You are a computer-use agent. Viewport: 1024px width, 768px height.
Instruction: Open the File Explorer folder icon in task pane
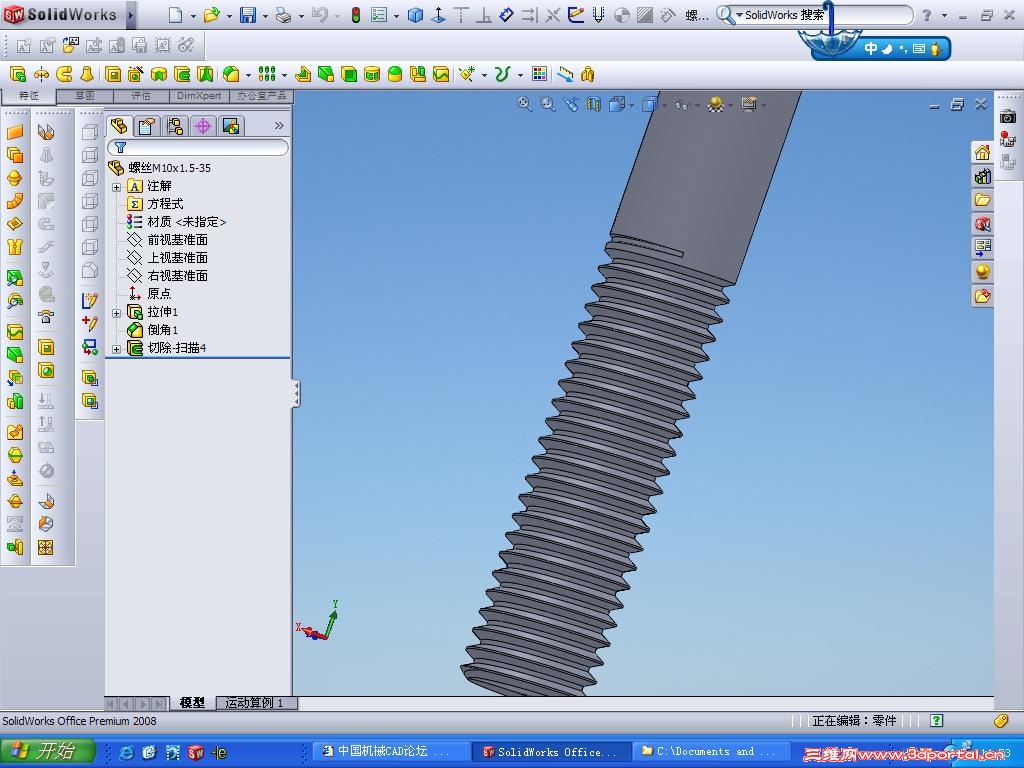983,200
